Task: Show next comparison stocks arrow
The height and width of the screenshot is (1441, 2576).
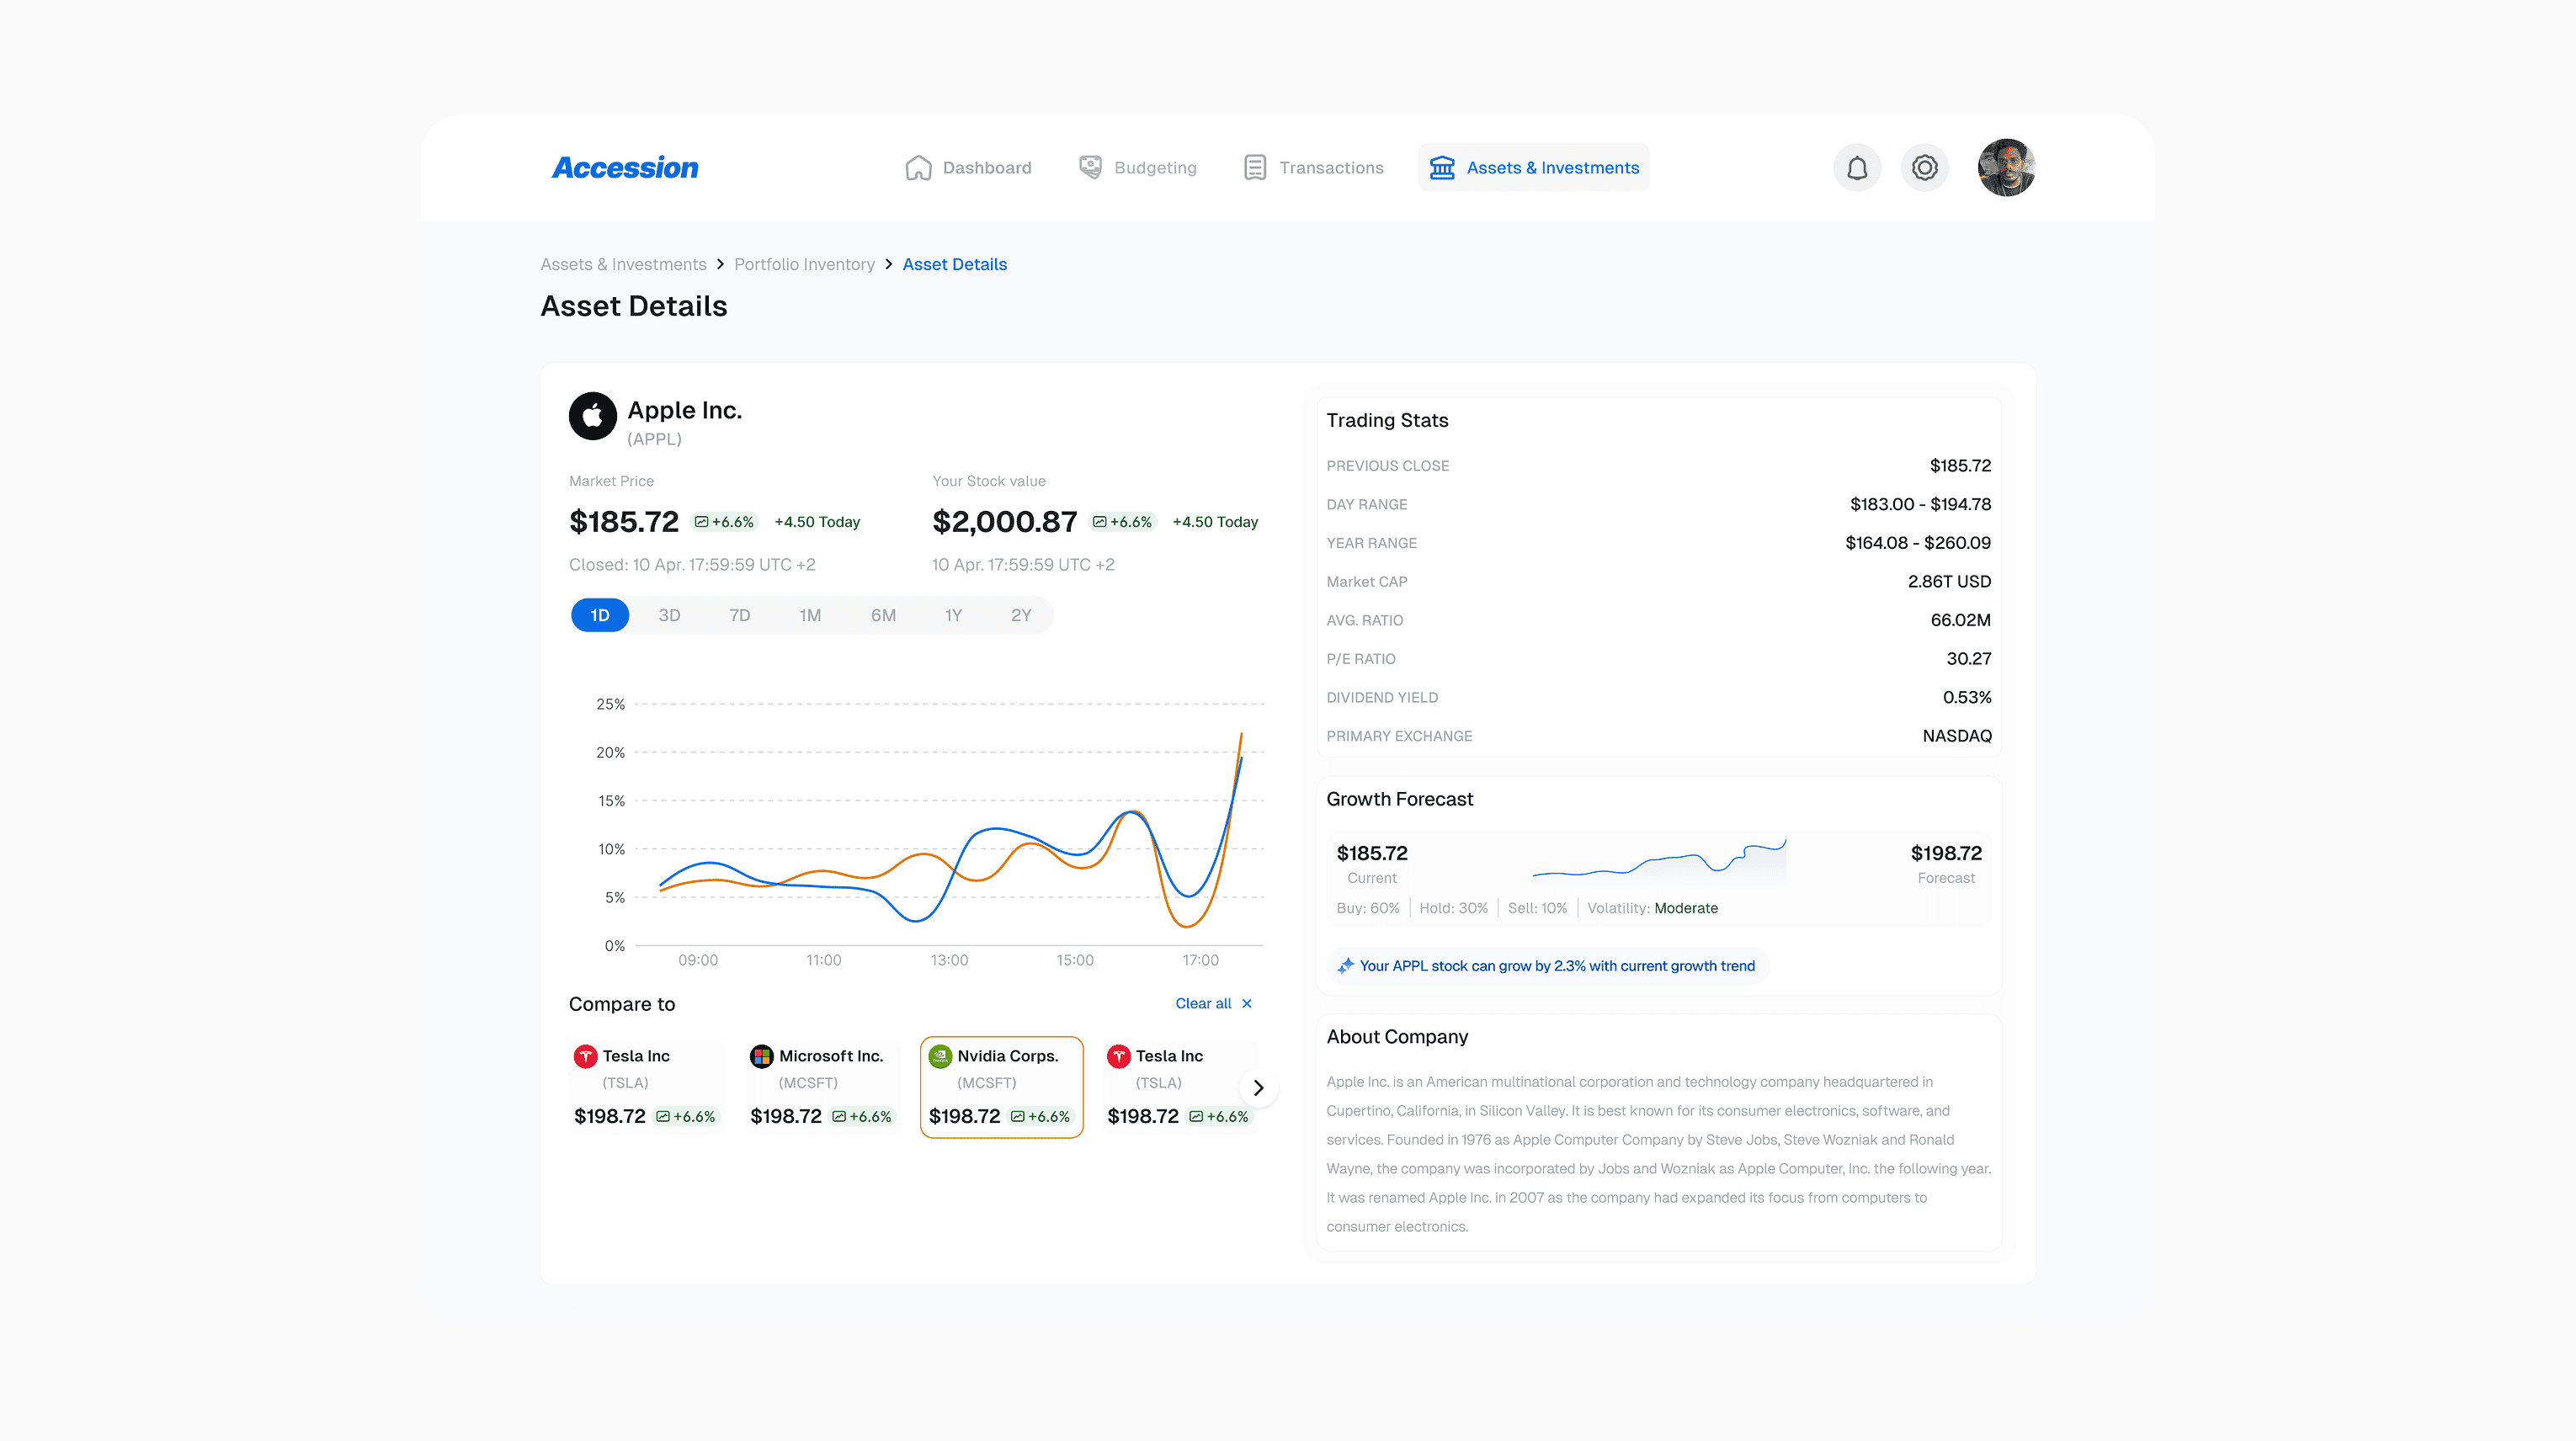Action: [1258, 1088]
